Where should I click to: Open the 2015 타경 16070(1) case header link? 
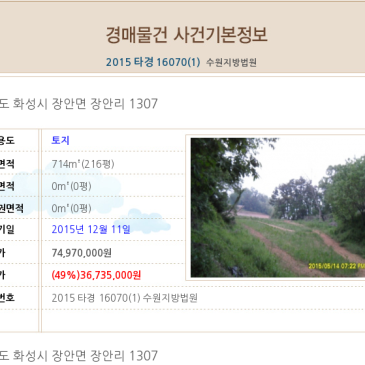click(153, 62)
